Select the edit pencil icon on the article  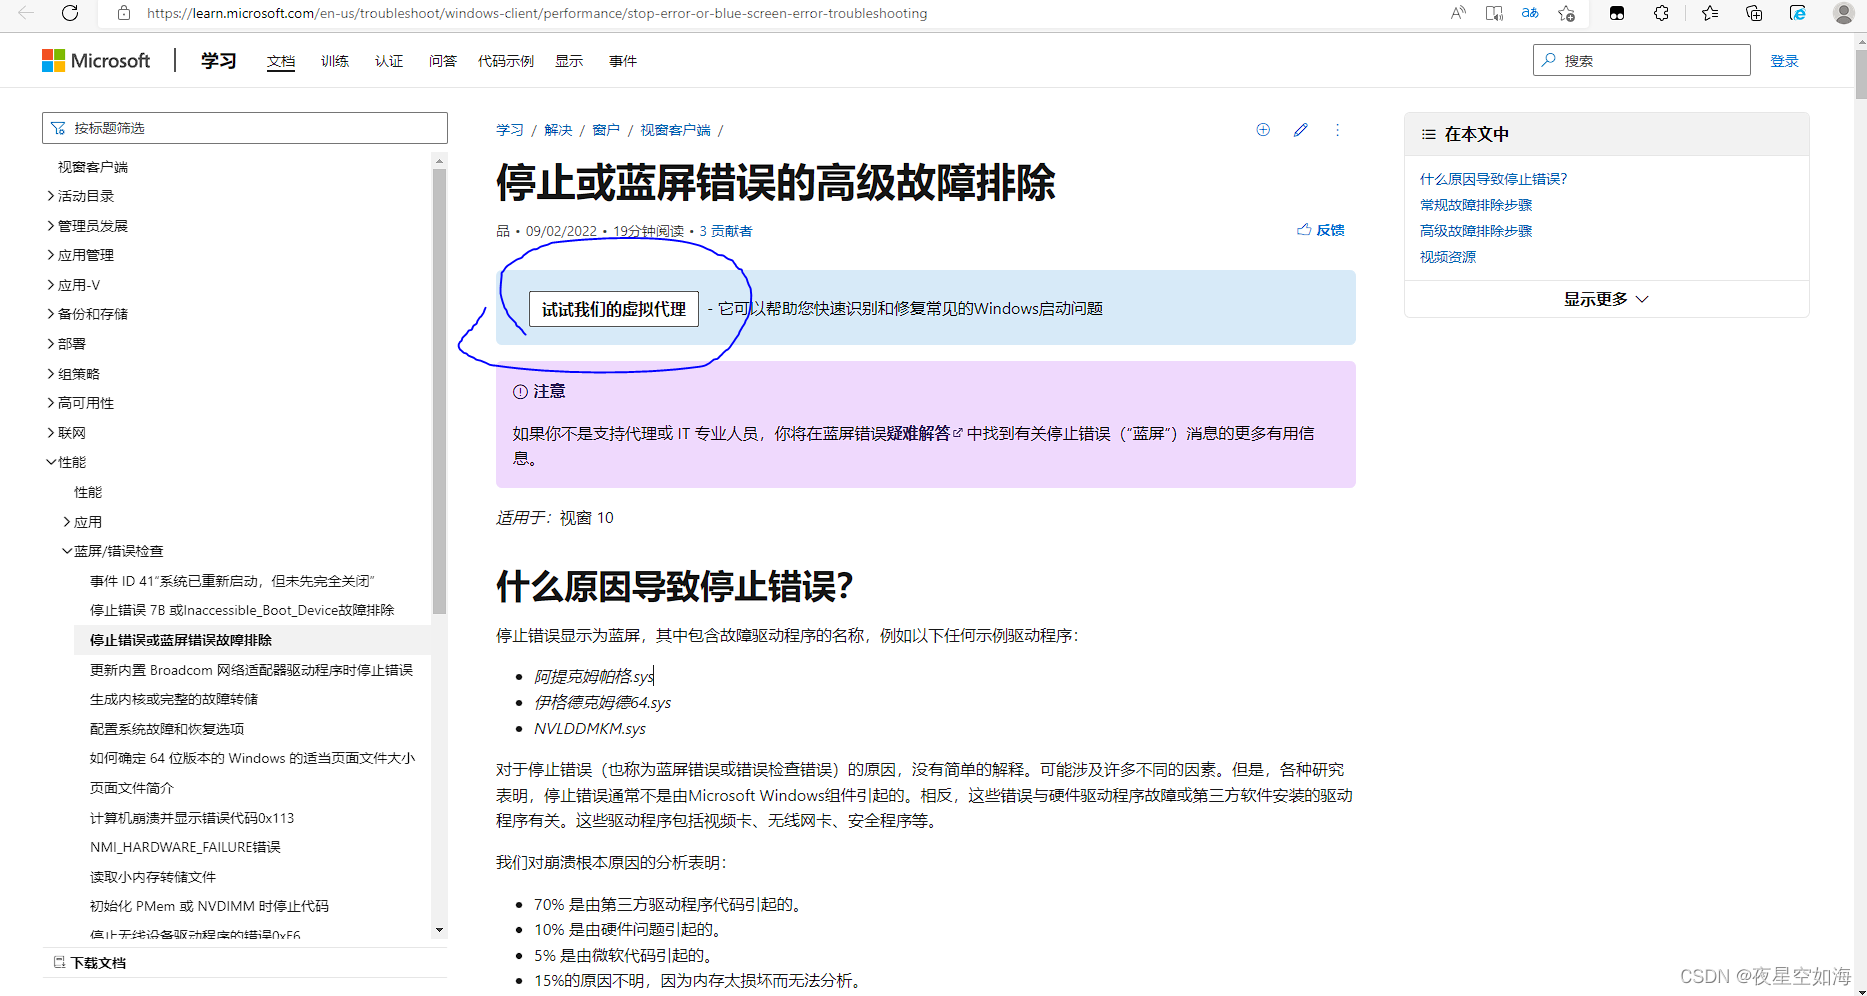click(1300, 129)
